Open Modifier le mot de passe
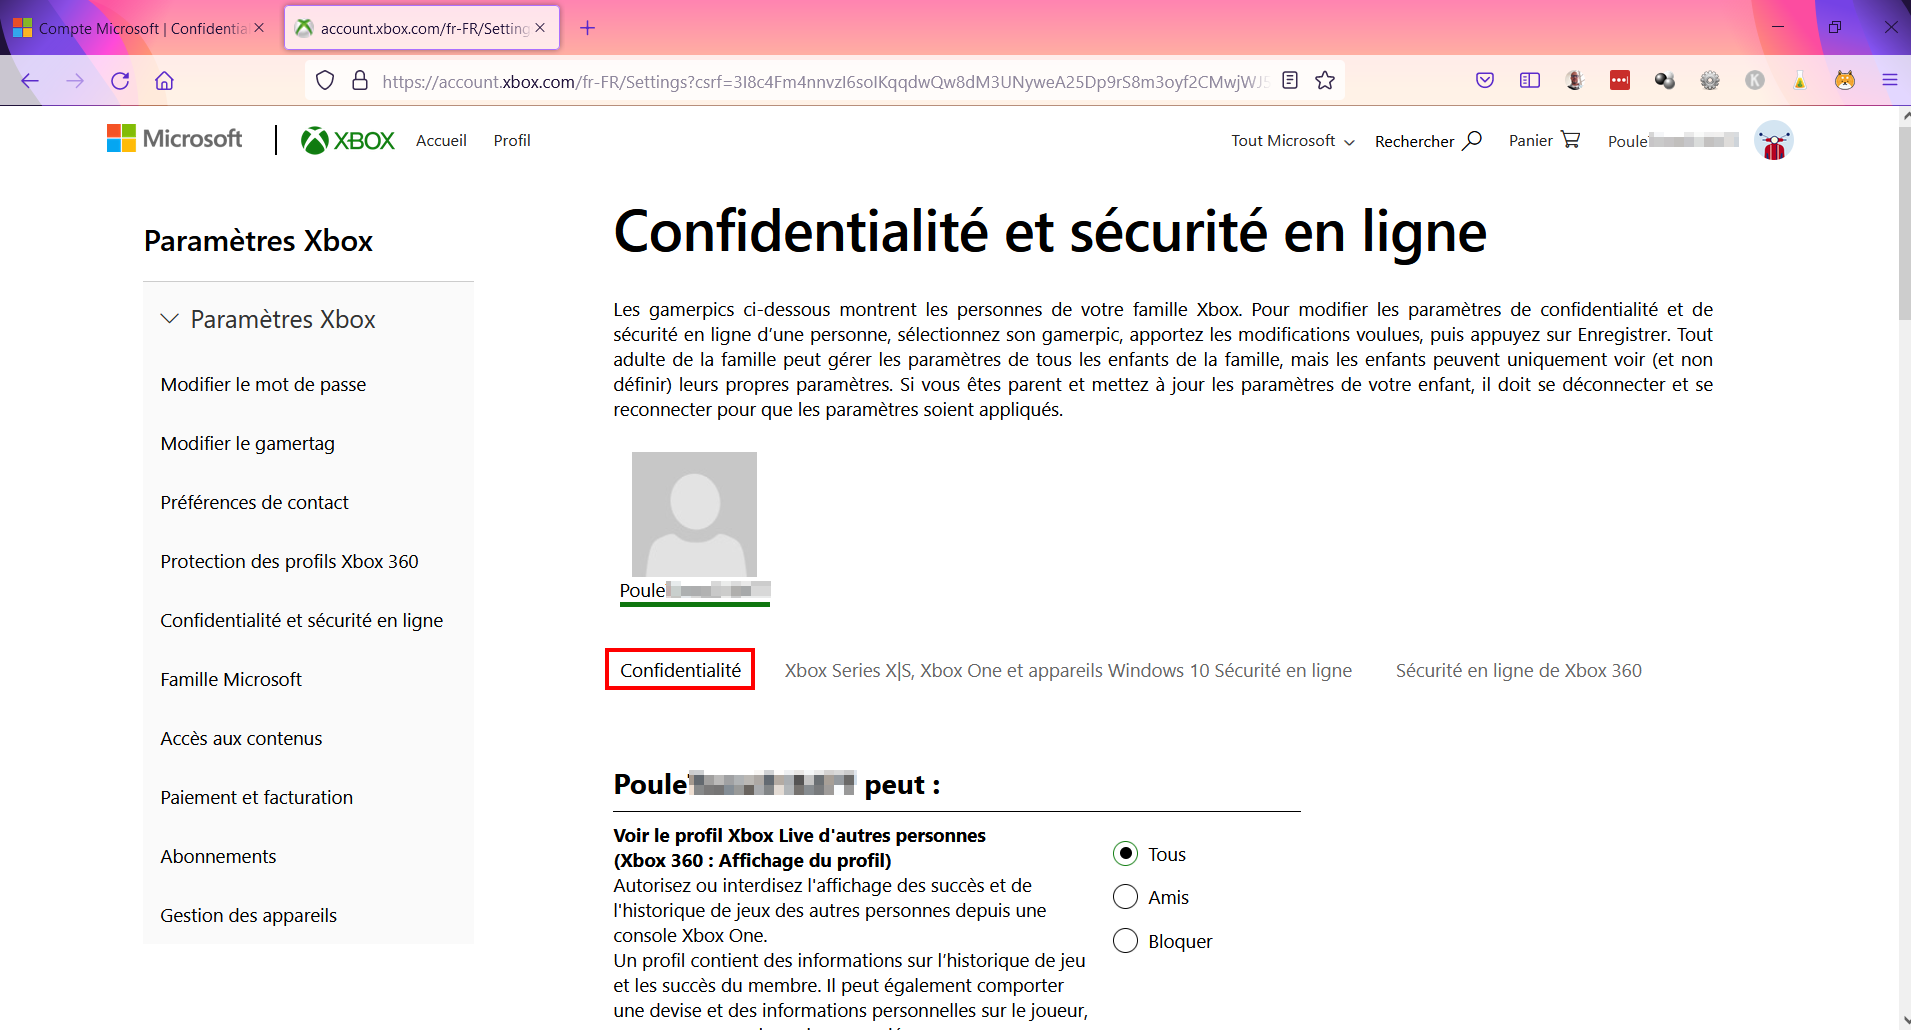 pyautogui.click(x=263, y=385)
